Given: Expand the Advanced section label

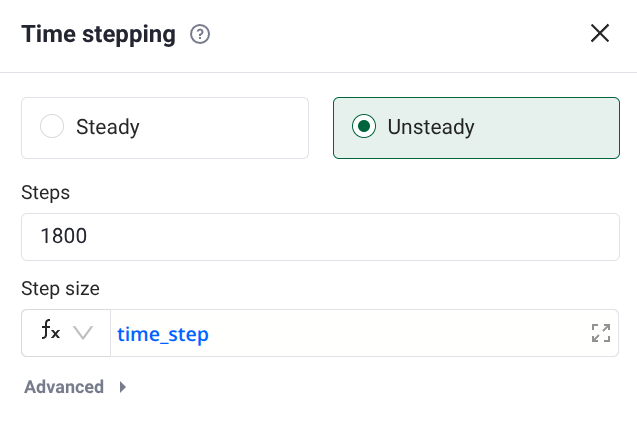Looking at the screenshot, I should pyautogui.click(x=64, y=387).
